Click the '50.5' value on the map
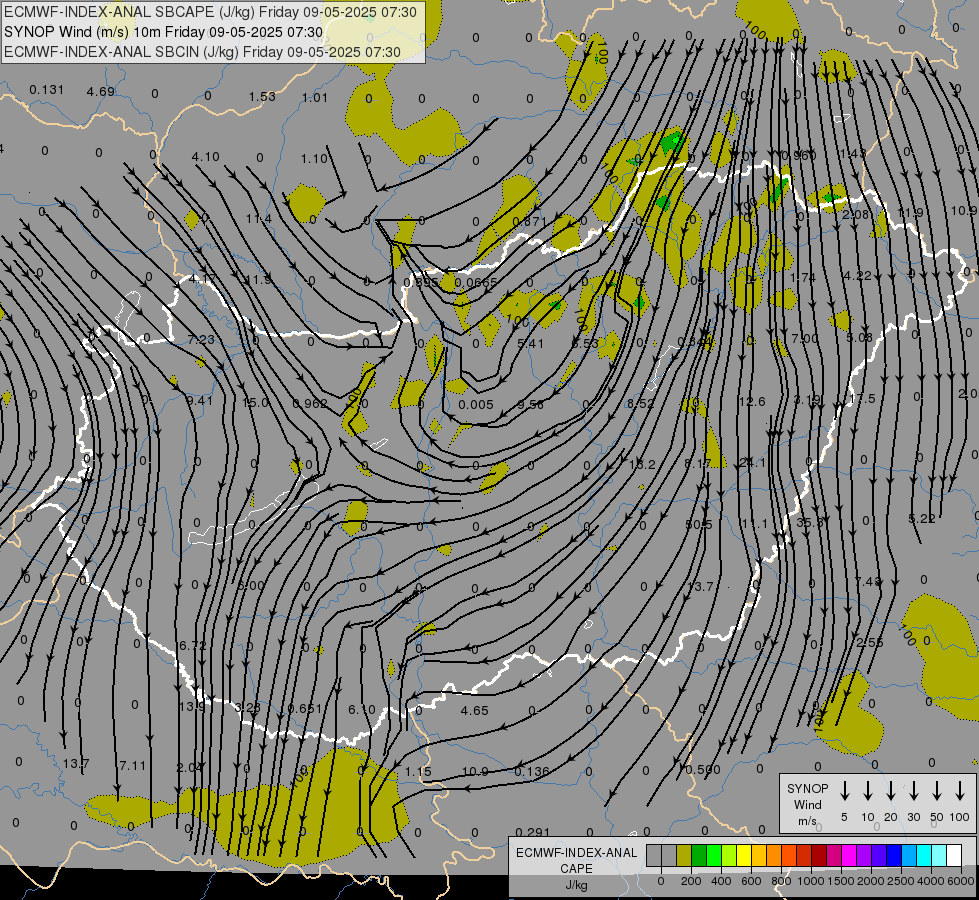This screenshot has width=979, height=900. [x=699, y=525]
